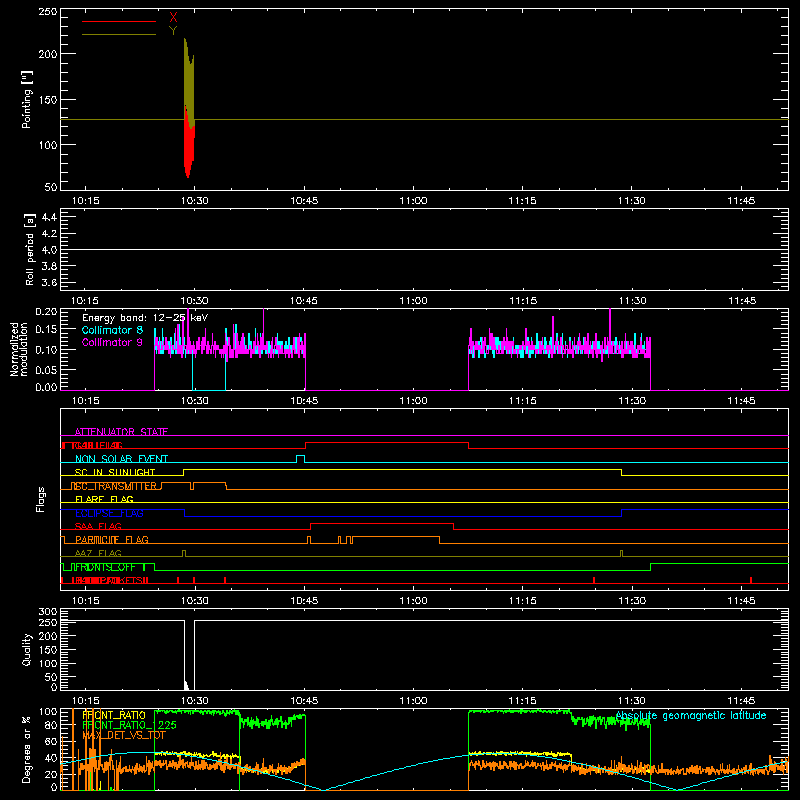The image size is (800, 800).
Task: Click the 10:45 tick label under the Quality plot
Action: [304, 701]
